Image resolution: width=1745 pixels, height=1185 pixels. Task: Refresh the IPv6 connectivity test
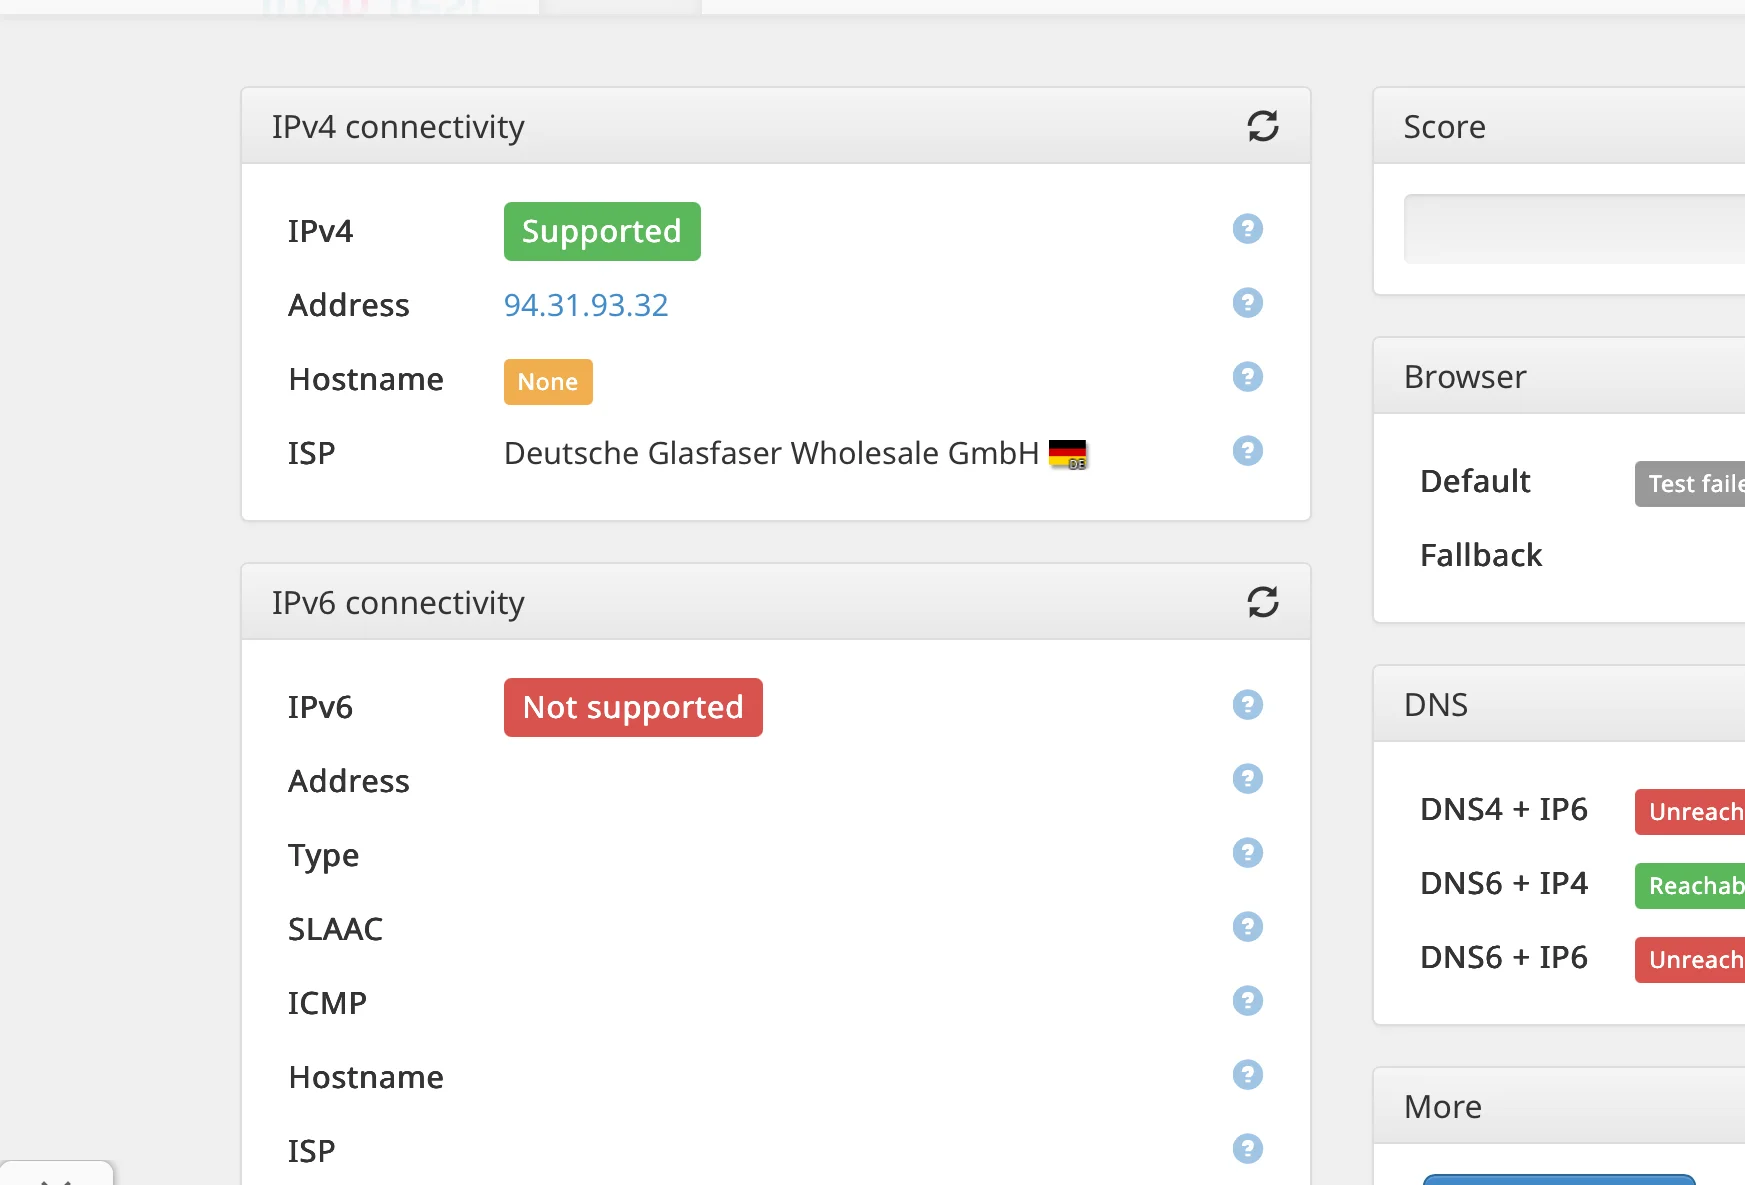[x=1263, y=602]
